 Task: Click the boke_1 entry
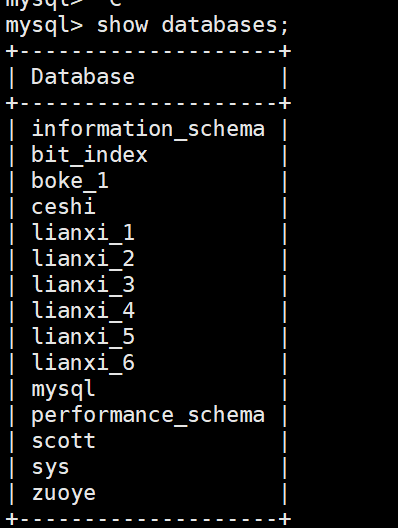[70, 181]
